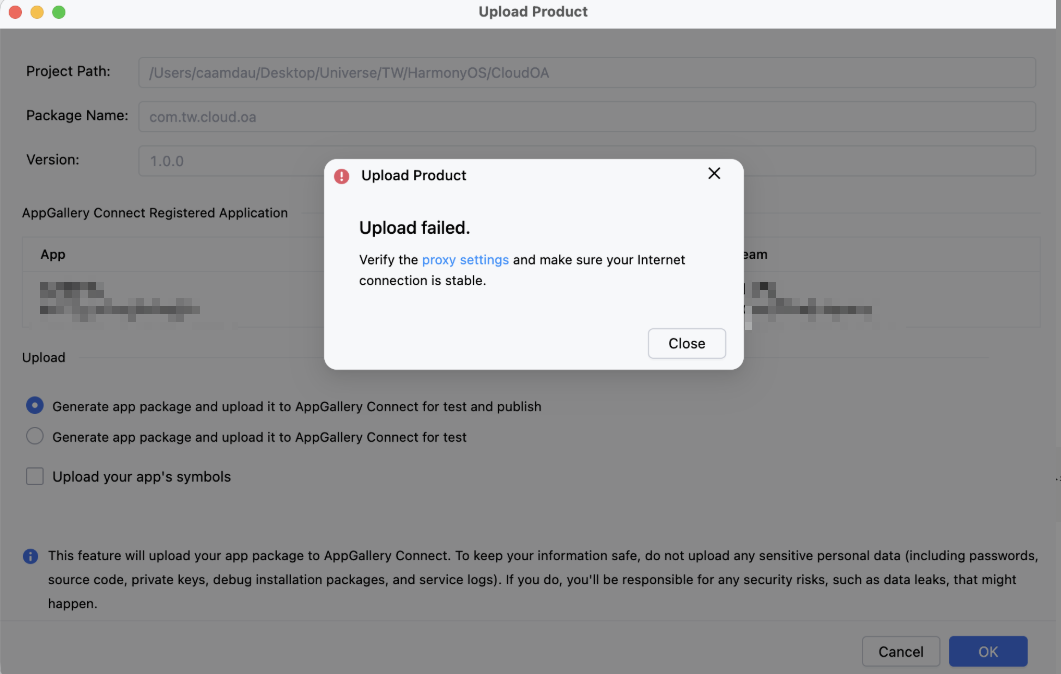Maximize the window with the green button
Image resolution: width=1061 pixels, height=674 pixels.
(59, 12)
